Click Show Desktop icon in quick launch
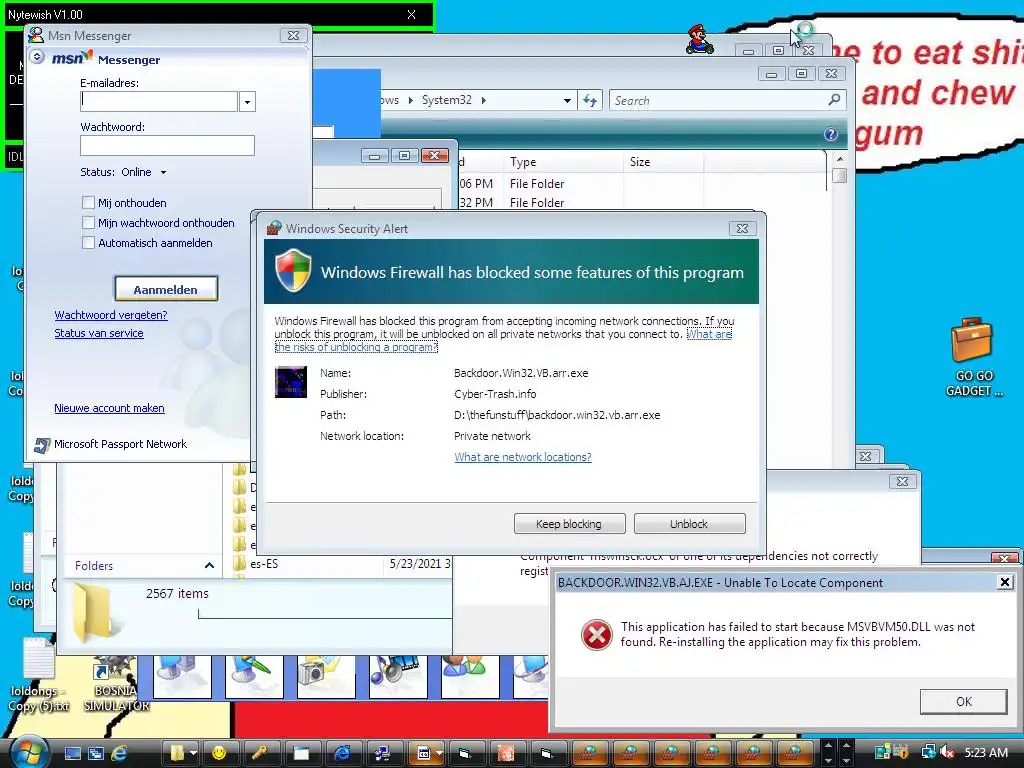The height and width of the screenshot is (768, 1024). [73, 753]
